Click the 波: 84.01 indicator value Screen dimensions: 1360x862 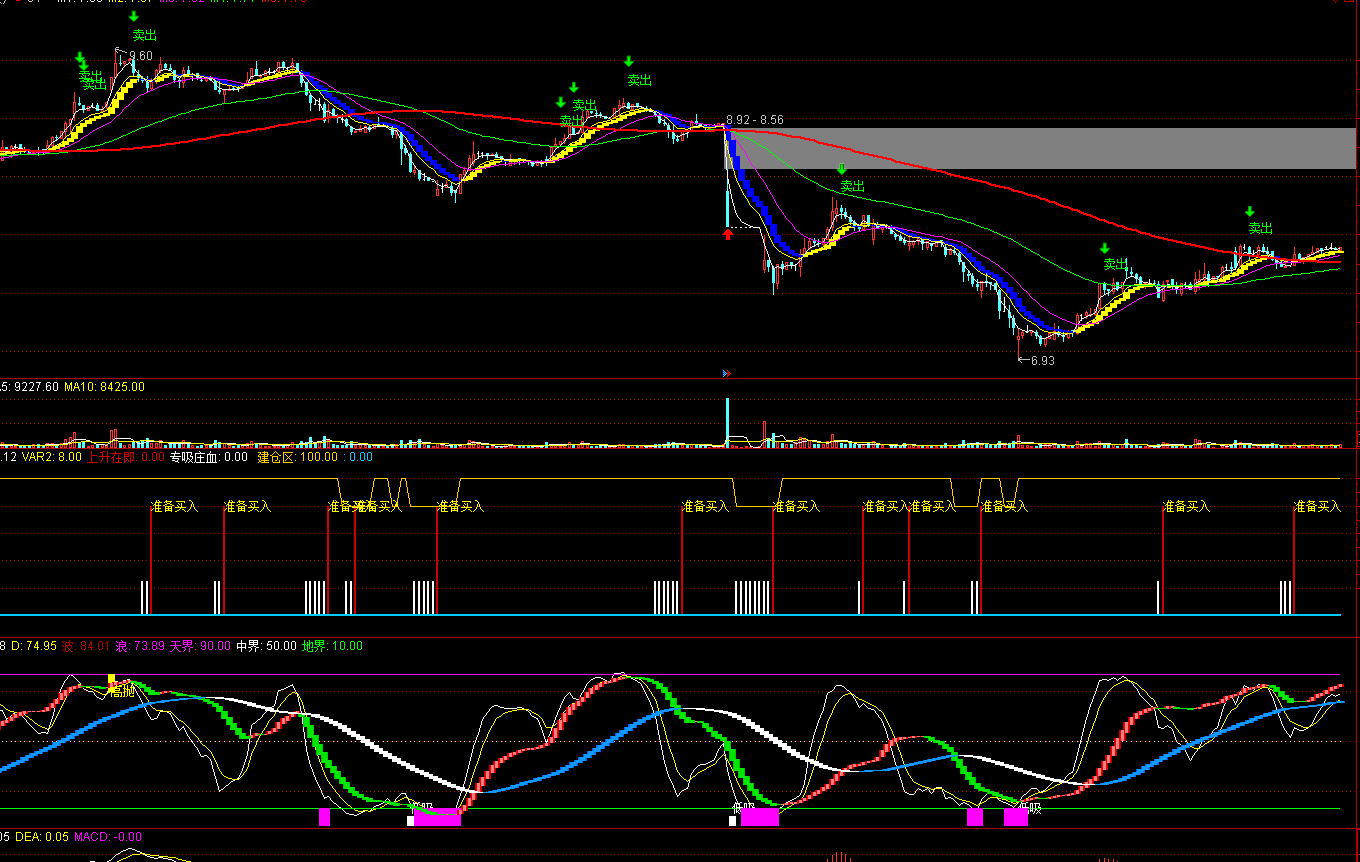(x=87, y=646)
